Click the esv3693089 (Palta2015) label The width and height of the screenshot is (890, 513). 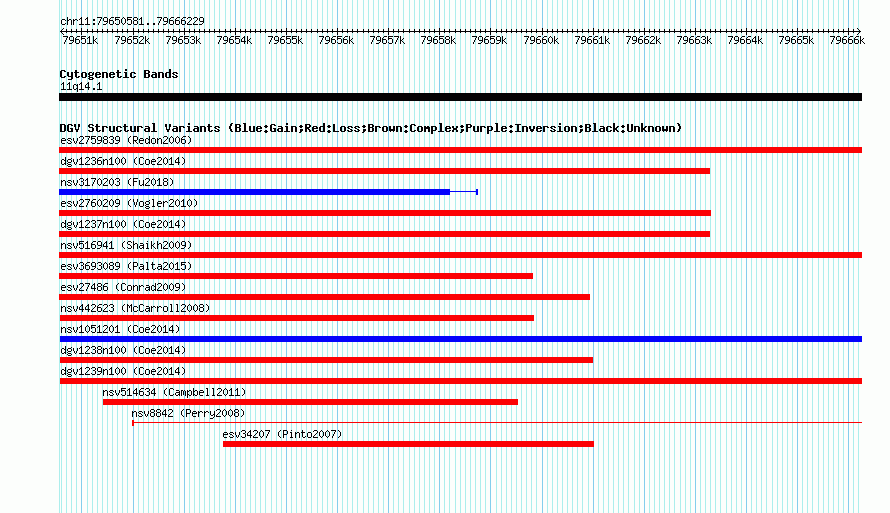click(126, 266)
